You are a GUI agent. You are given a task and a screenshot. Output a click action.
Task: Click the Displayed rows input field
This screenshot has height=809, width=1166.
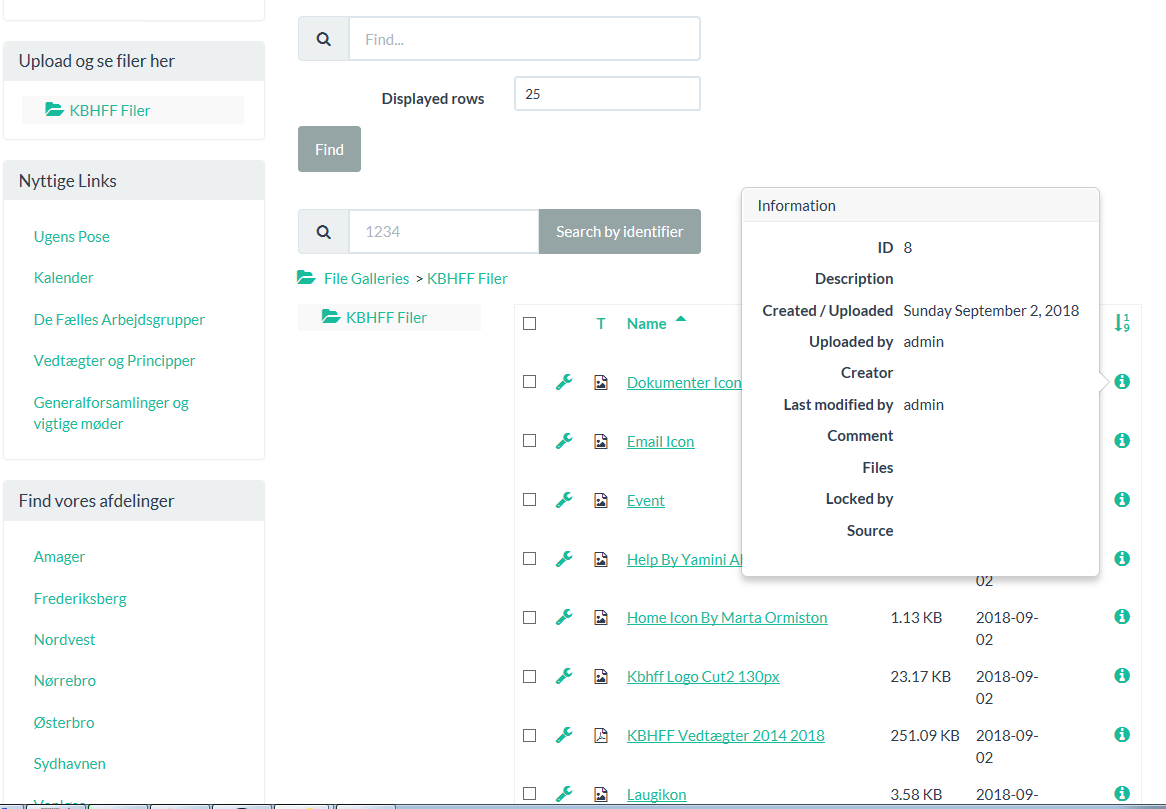coord(606,94)
